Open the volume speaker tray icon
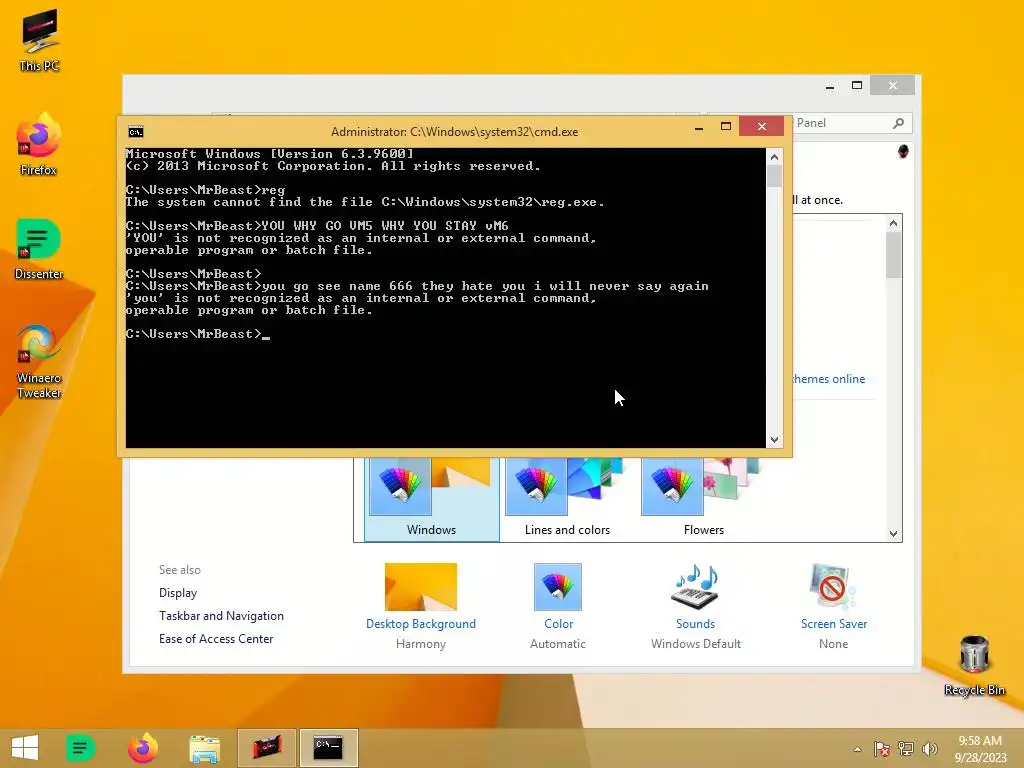 [929, 749]
